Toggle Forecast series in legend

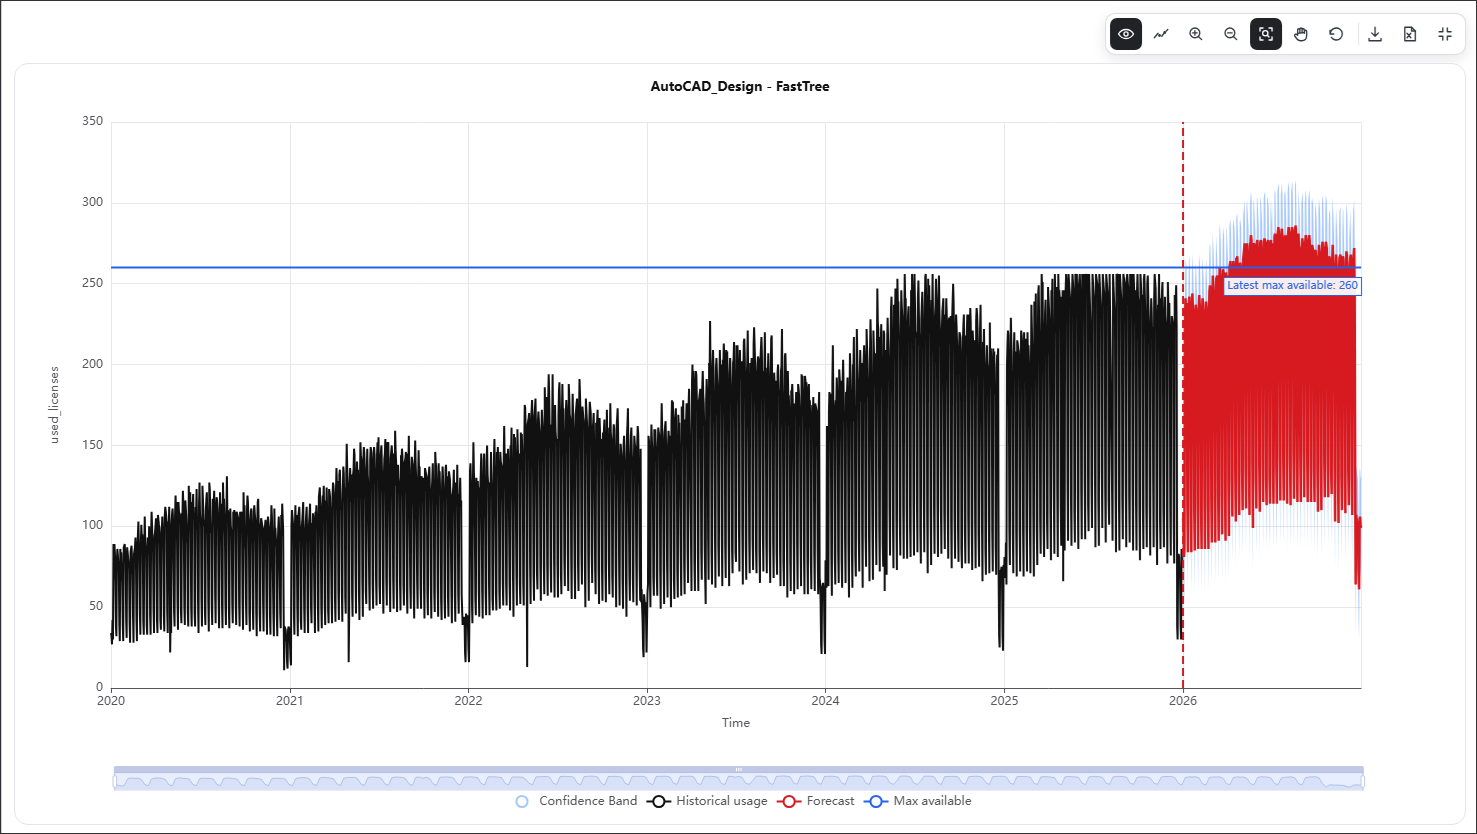(x=816, y=801)
